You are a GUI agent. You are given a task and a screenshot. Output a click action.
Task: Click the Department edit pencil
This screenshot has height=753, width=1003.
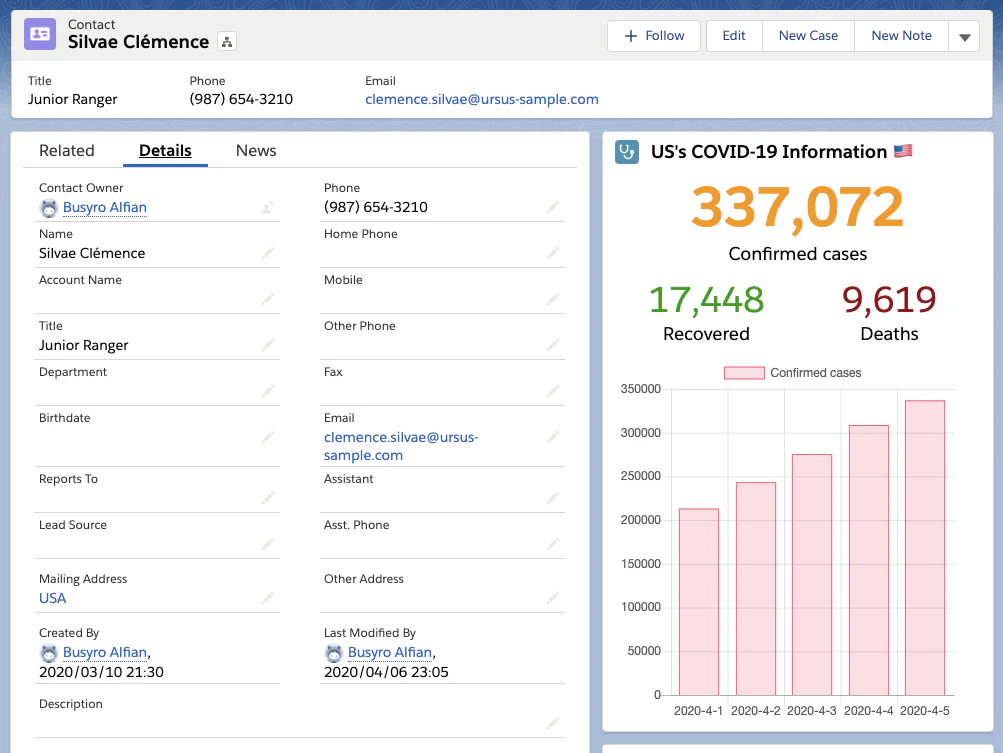coord(268,390)
